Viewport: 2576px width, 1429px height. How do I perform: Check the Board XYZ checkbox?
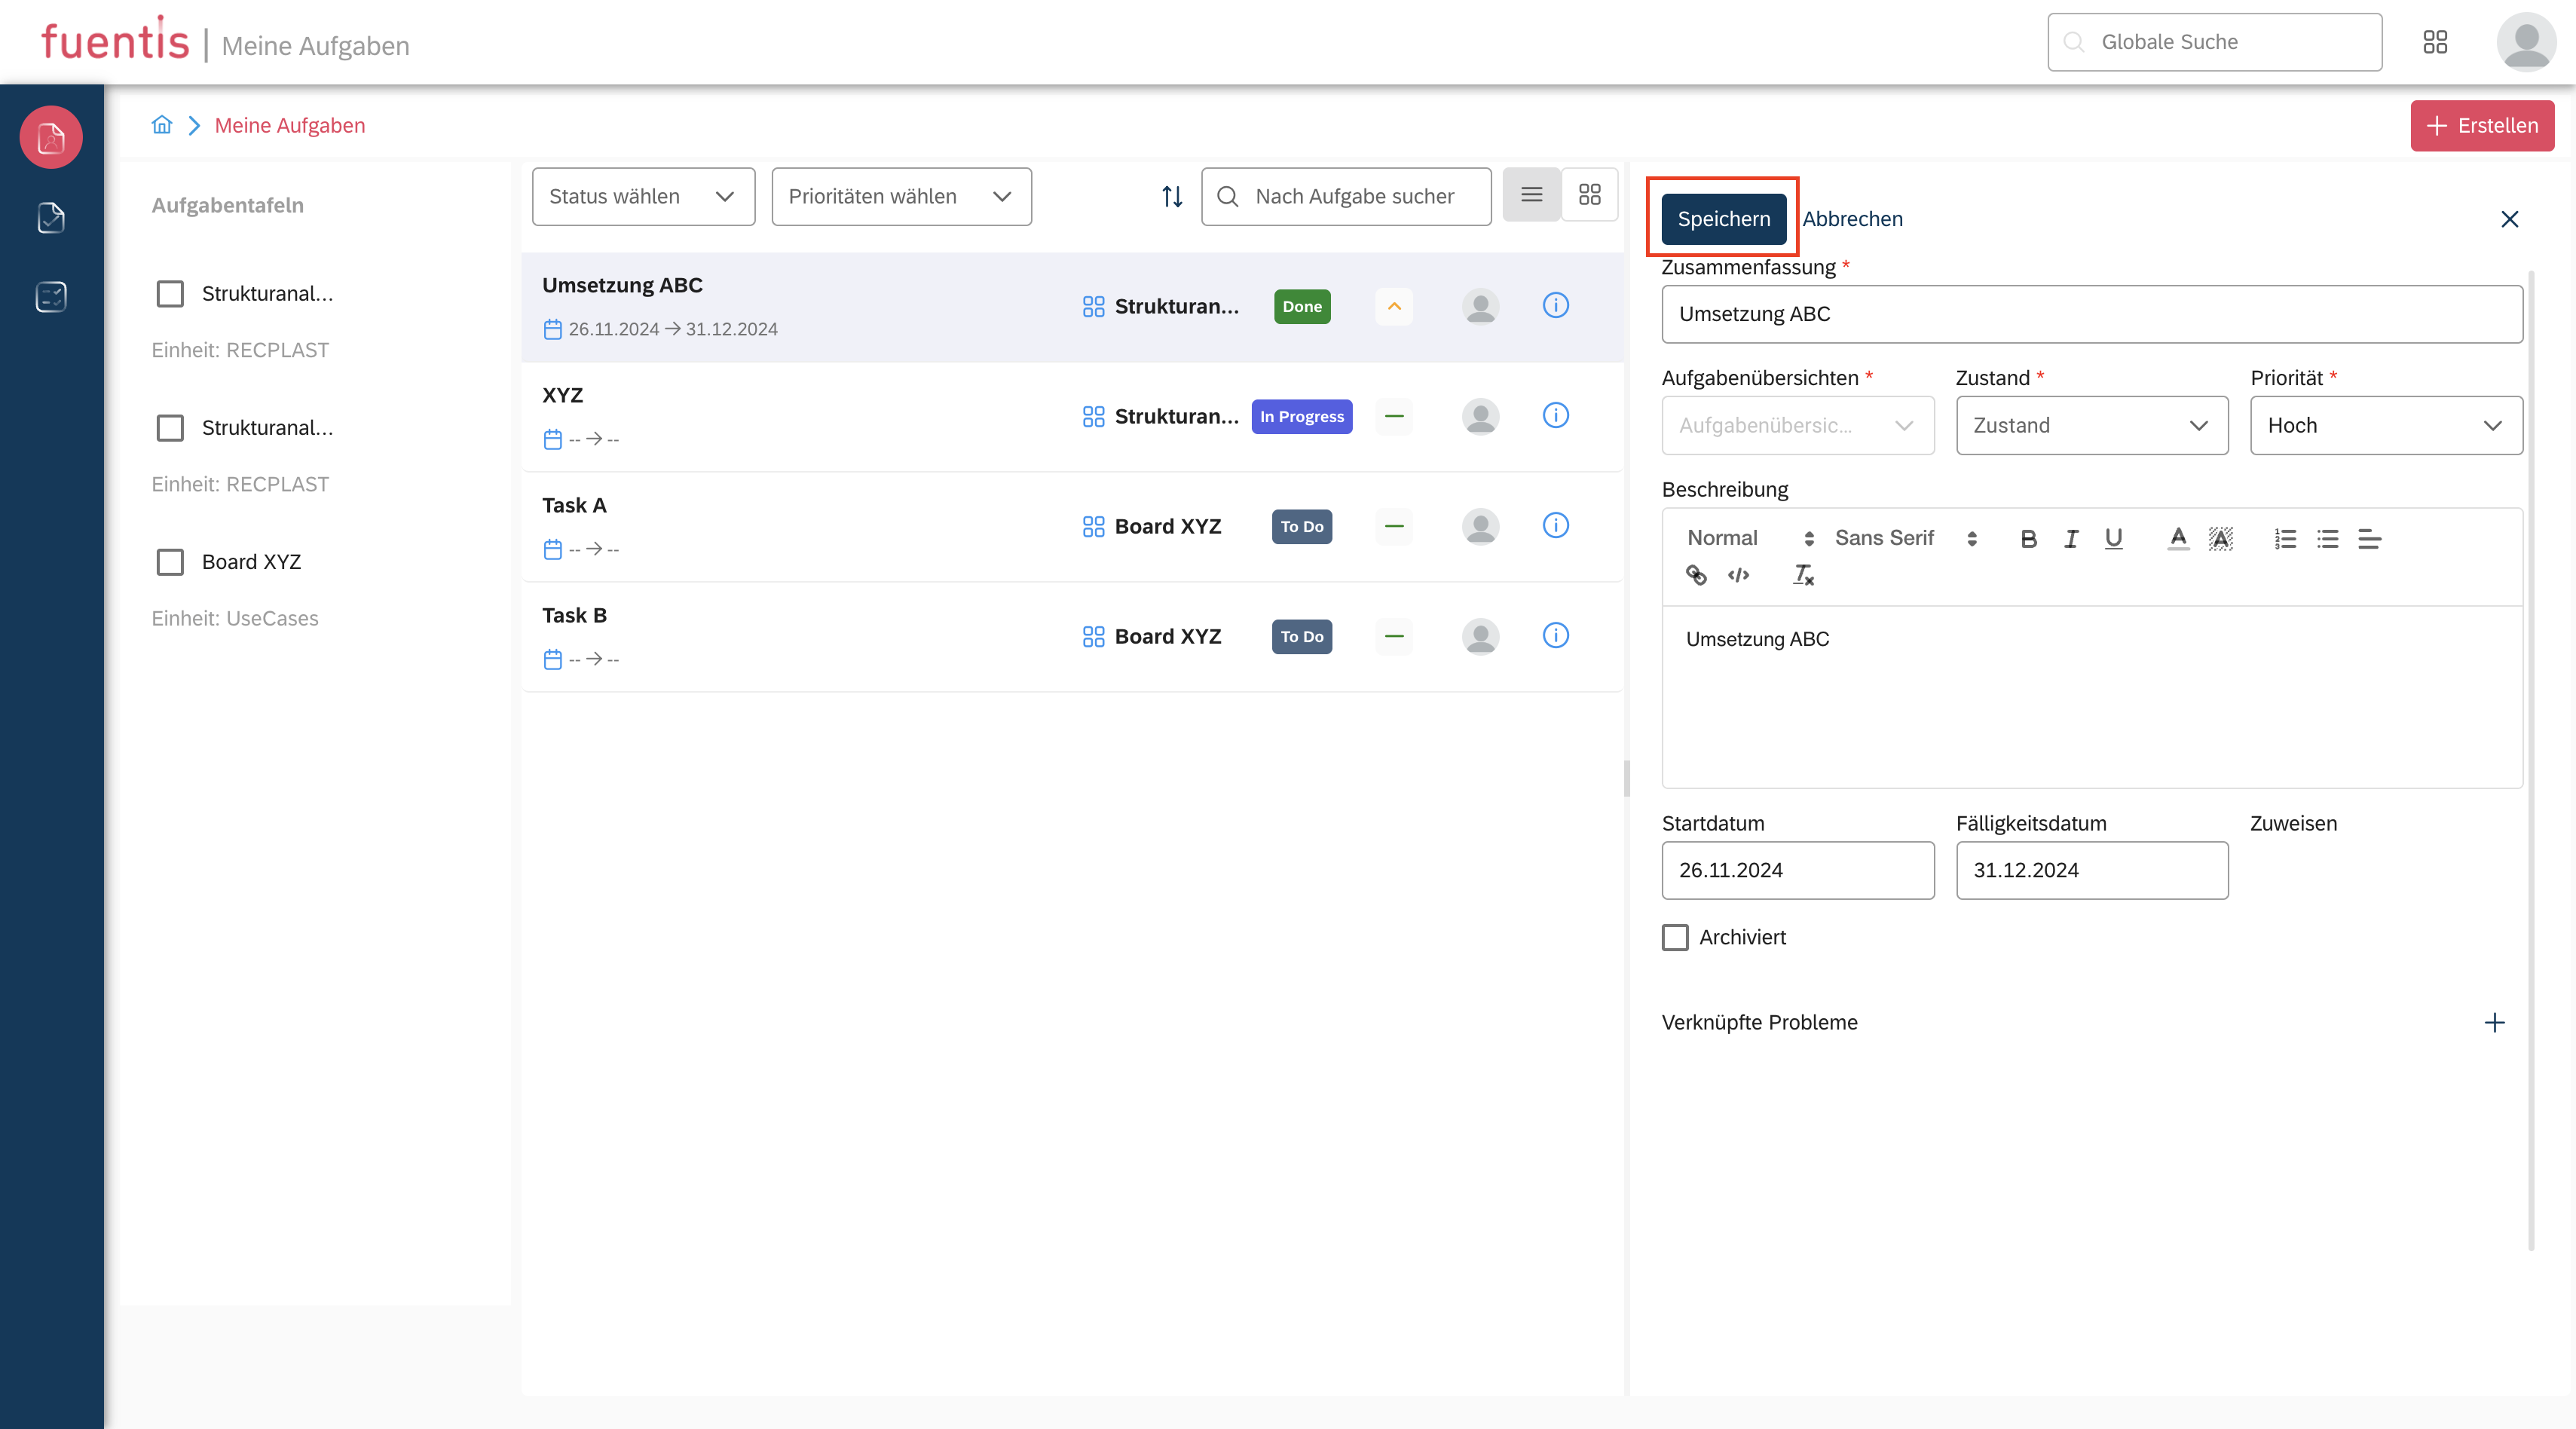click(170, 562)
